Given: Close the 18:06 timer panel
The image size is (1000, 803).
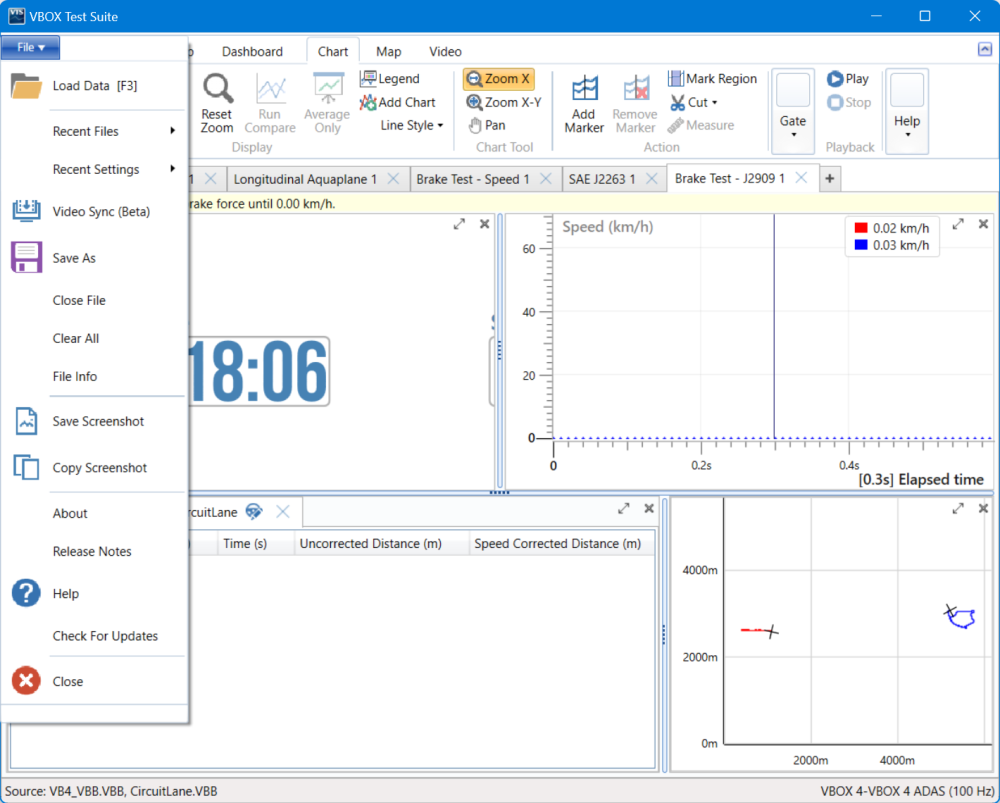Looking at the screenshot, I should click(x=485, y=225).
